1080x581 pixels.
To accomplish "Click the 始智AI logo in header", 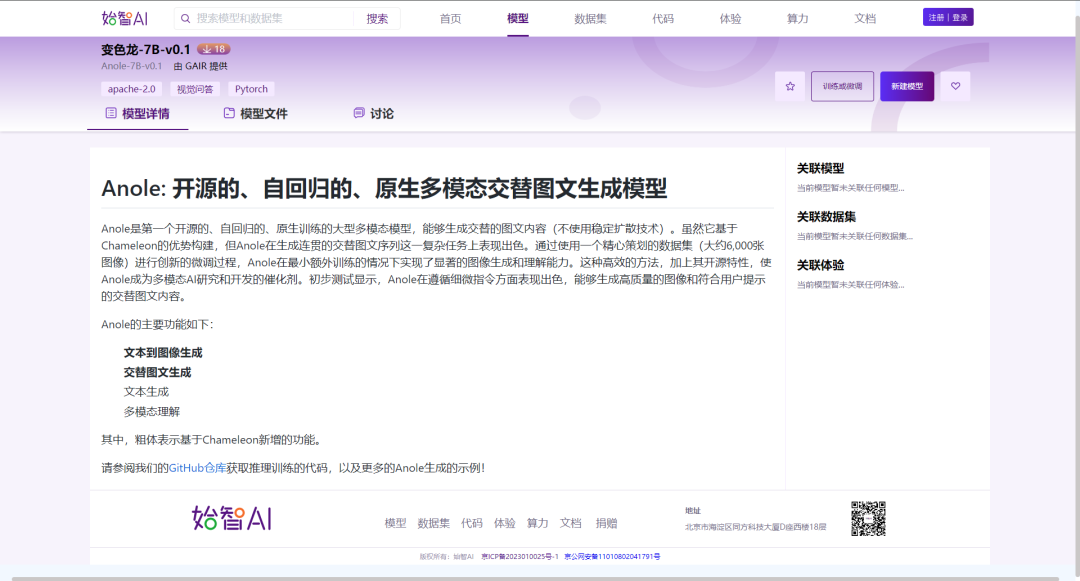I will pos(125,19).
